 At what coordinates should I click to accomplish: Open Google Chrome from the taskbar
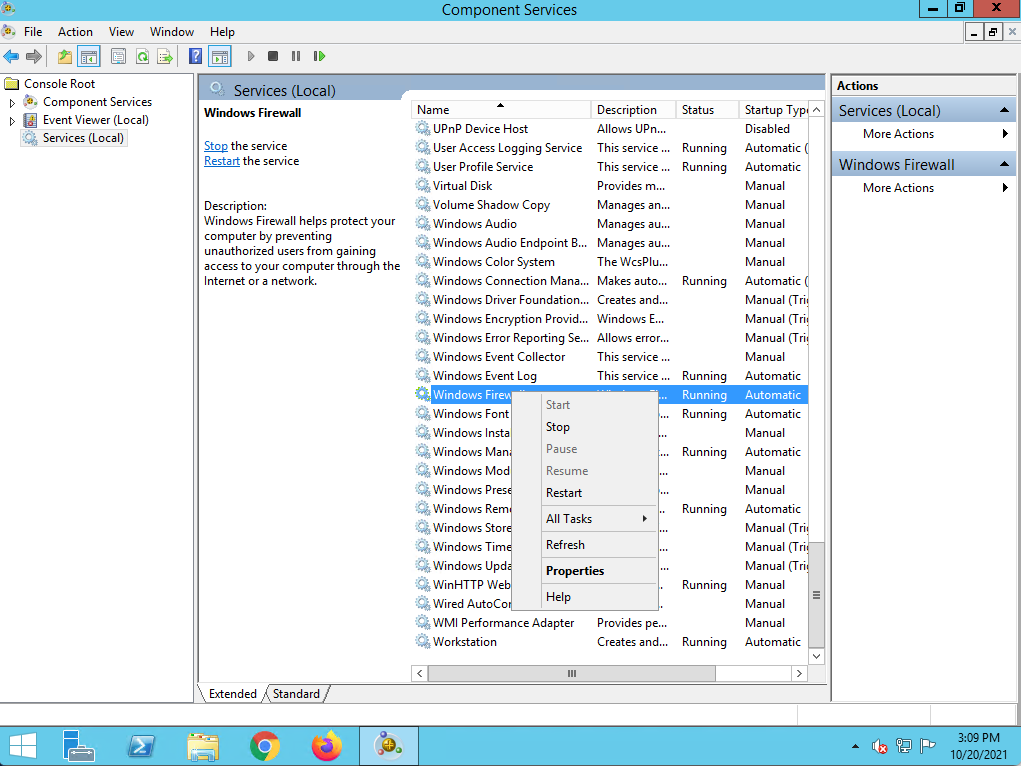(264, 746)
